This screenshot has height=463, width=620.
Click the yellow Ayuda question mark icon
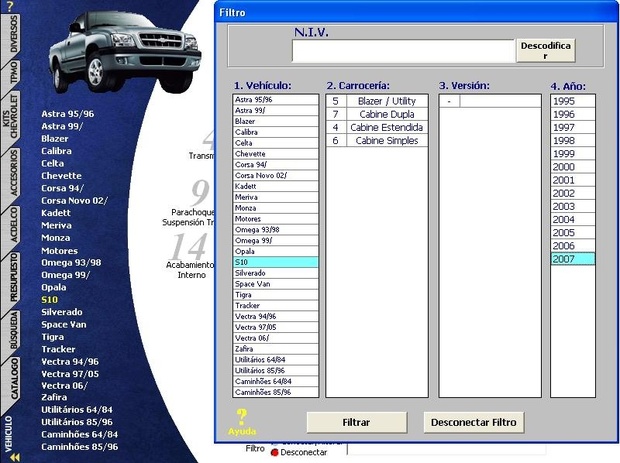(x=242, y=417)
